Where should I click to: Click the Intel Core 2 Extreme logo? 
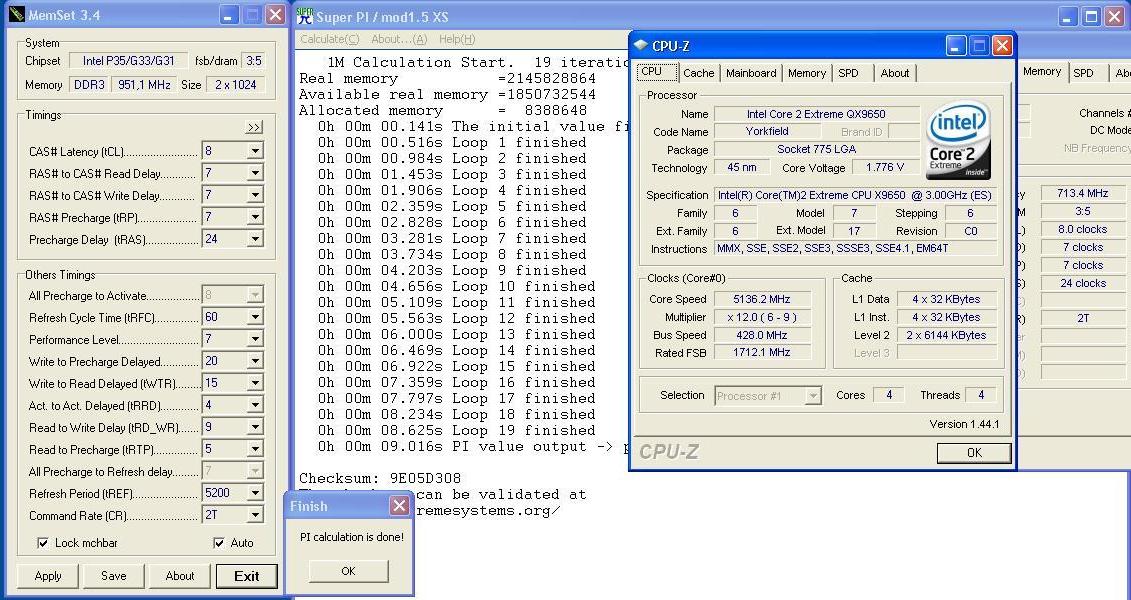click(959, 141)
